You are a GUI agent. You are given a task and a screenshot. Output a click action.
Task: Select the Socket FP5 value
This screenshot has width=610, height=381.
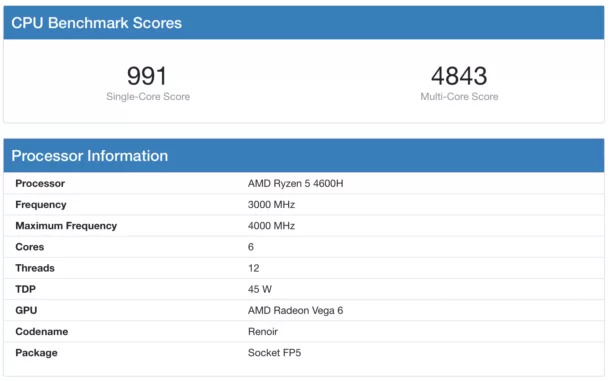coord(274,353)
